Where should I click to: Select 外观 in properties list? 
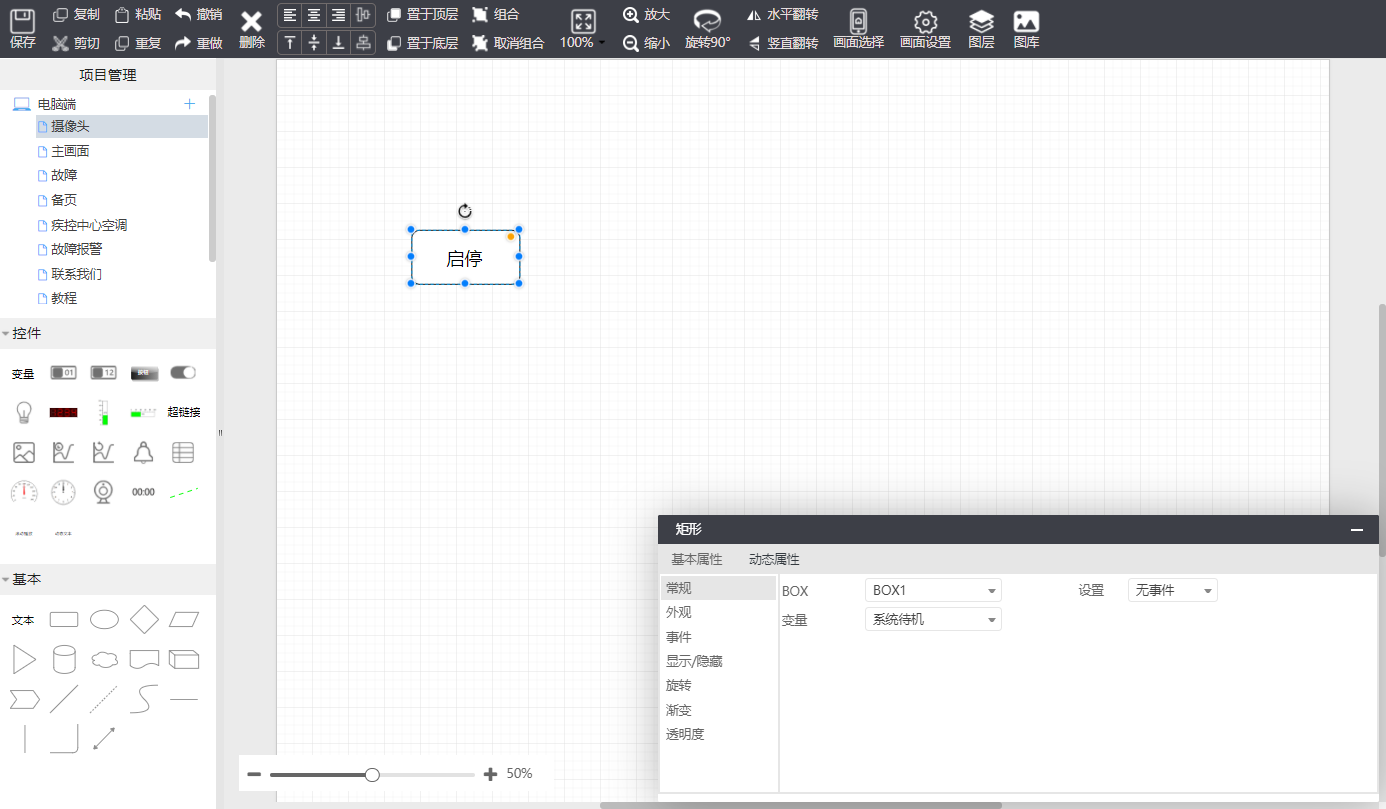coord(679,612)
